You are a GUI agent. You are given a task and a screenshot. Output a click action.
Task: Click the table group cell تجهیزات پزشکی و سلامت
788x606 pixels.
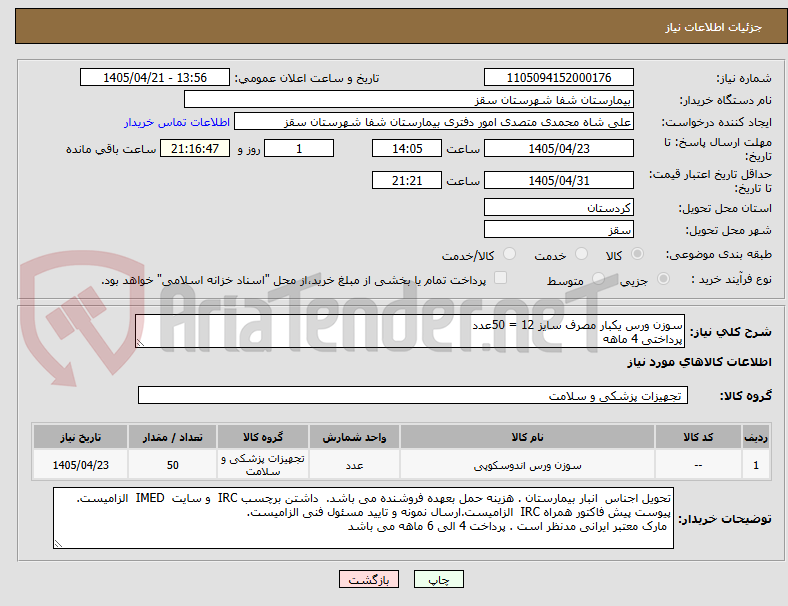[263, 465]
